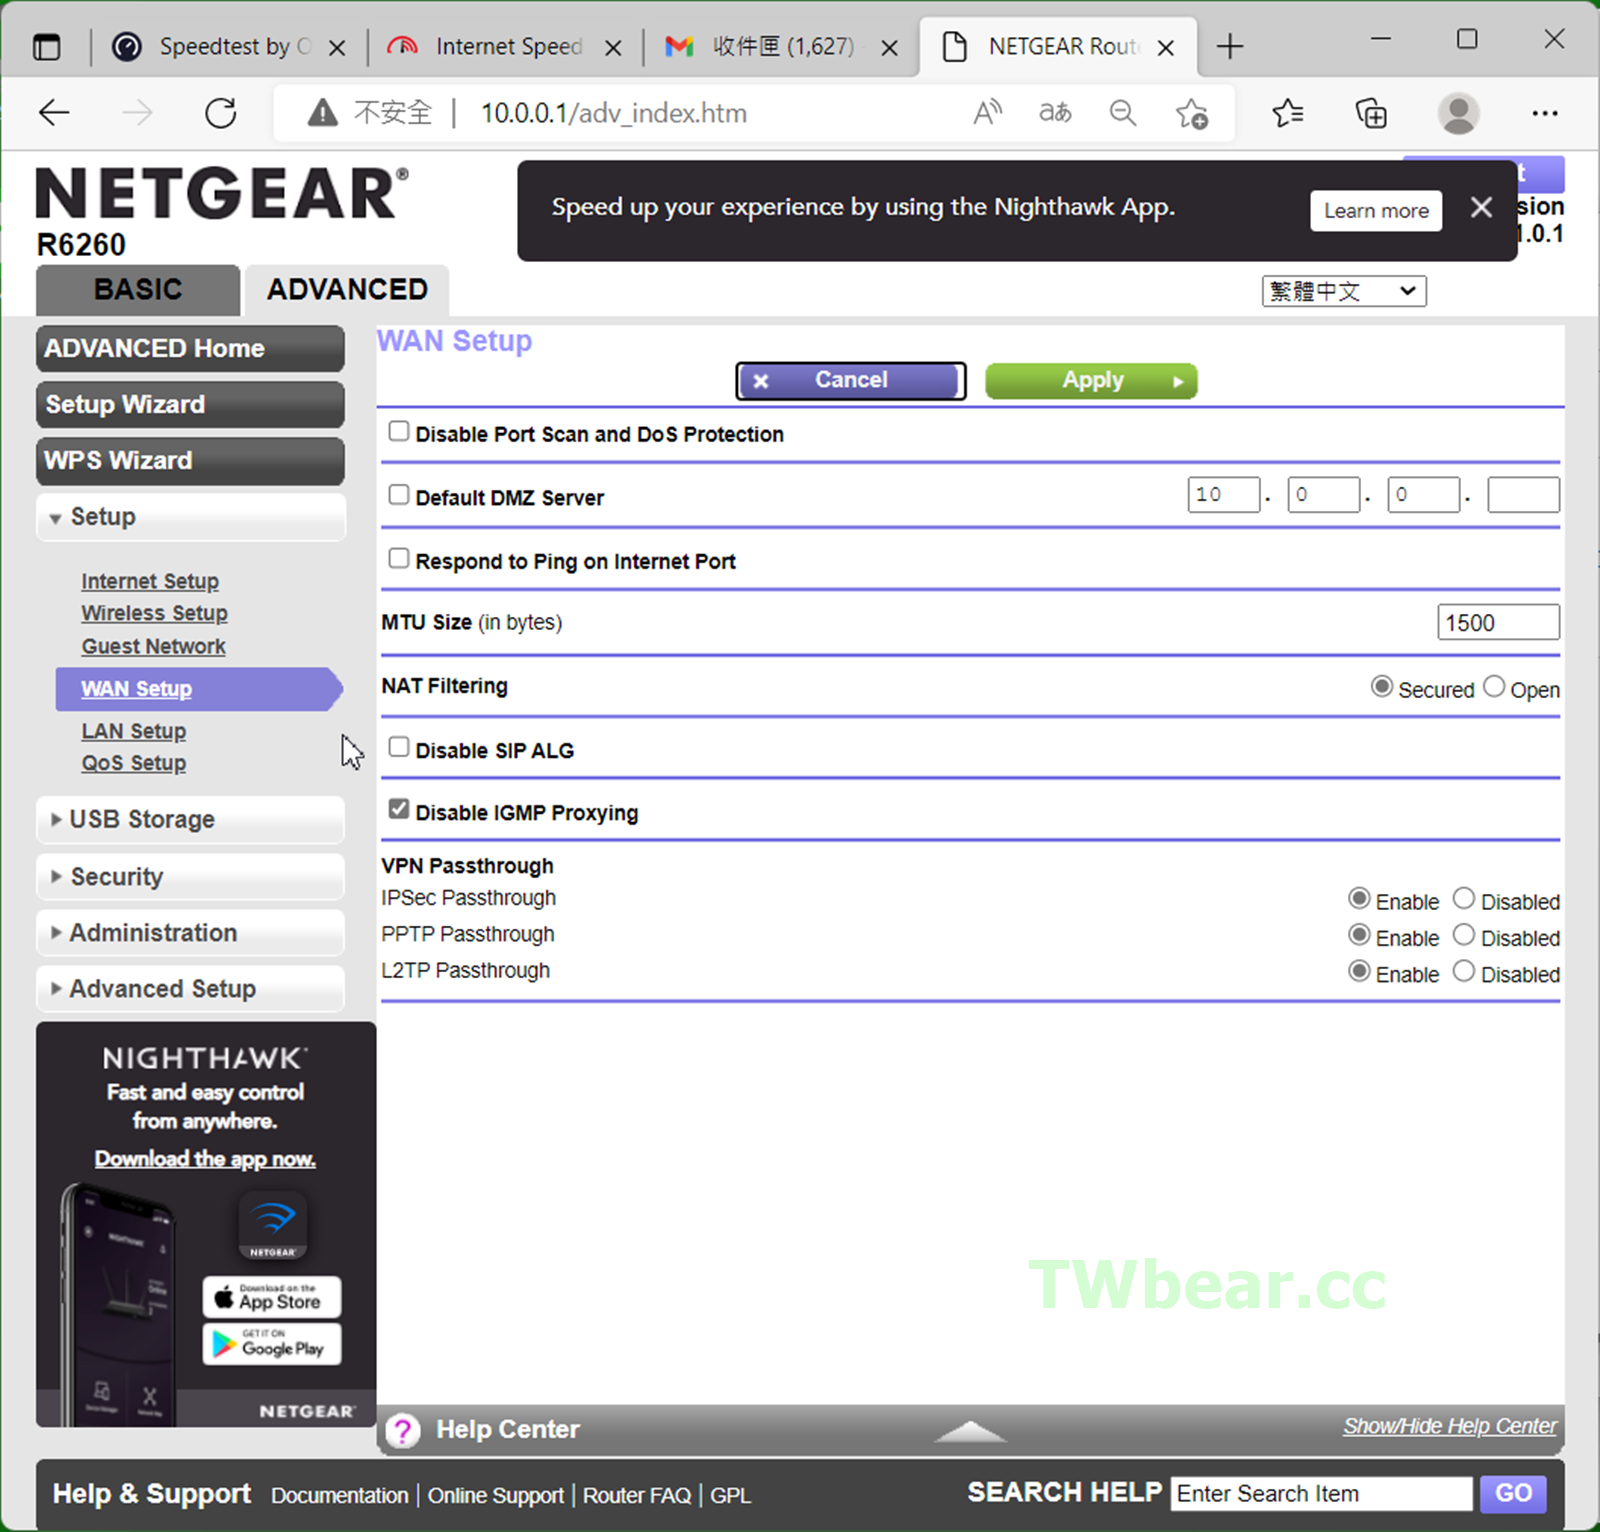Screen dimensions: 1600x1532
Task: Dismiss the Nighthawk App banner
Action: (1481, 207)
